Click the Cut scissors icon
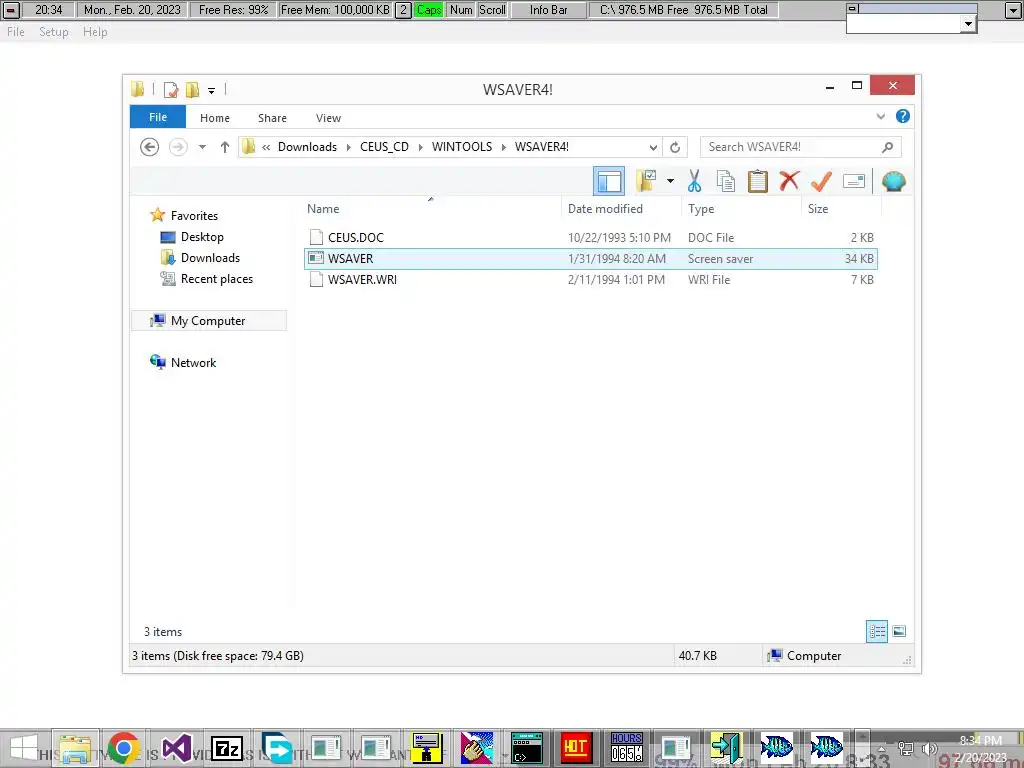The width and height of the screenshot is (1024, 768). coord(694,181)
